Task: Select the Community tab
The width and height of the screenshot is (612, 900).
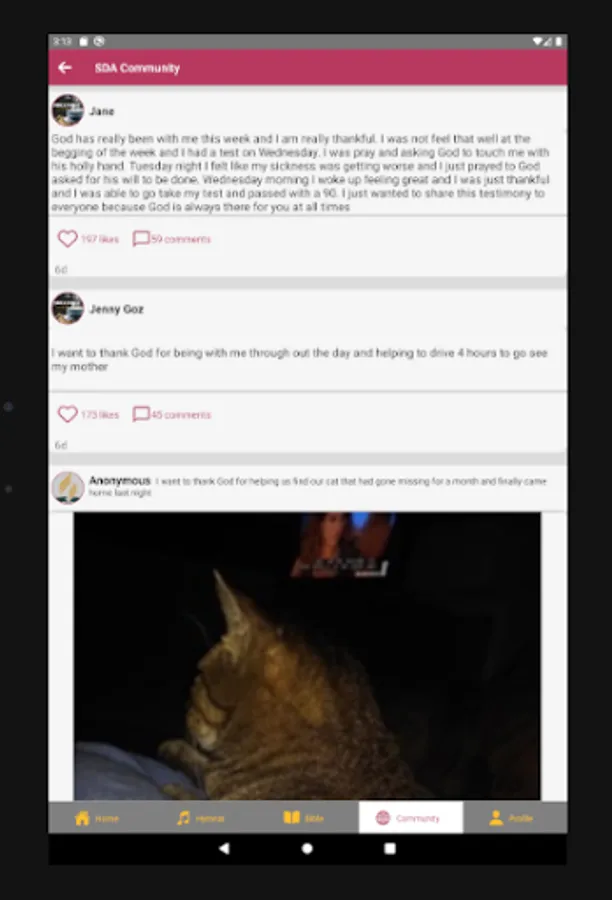Action: point(410,818)
